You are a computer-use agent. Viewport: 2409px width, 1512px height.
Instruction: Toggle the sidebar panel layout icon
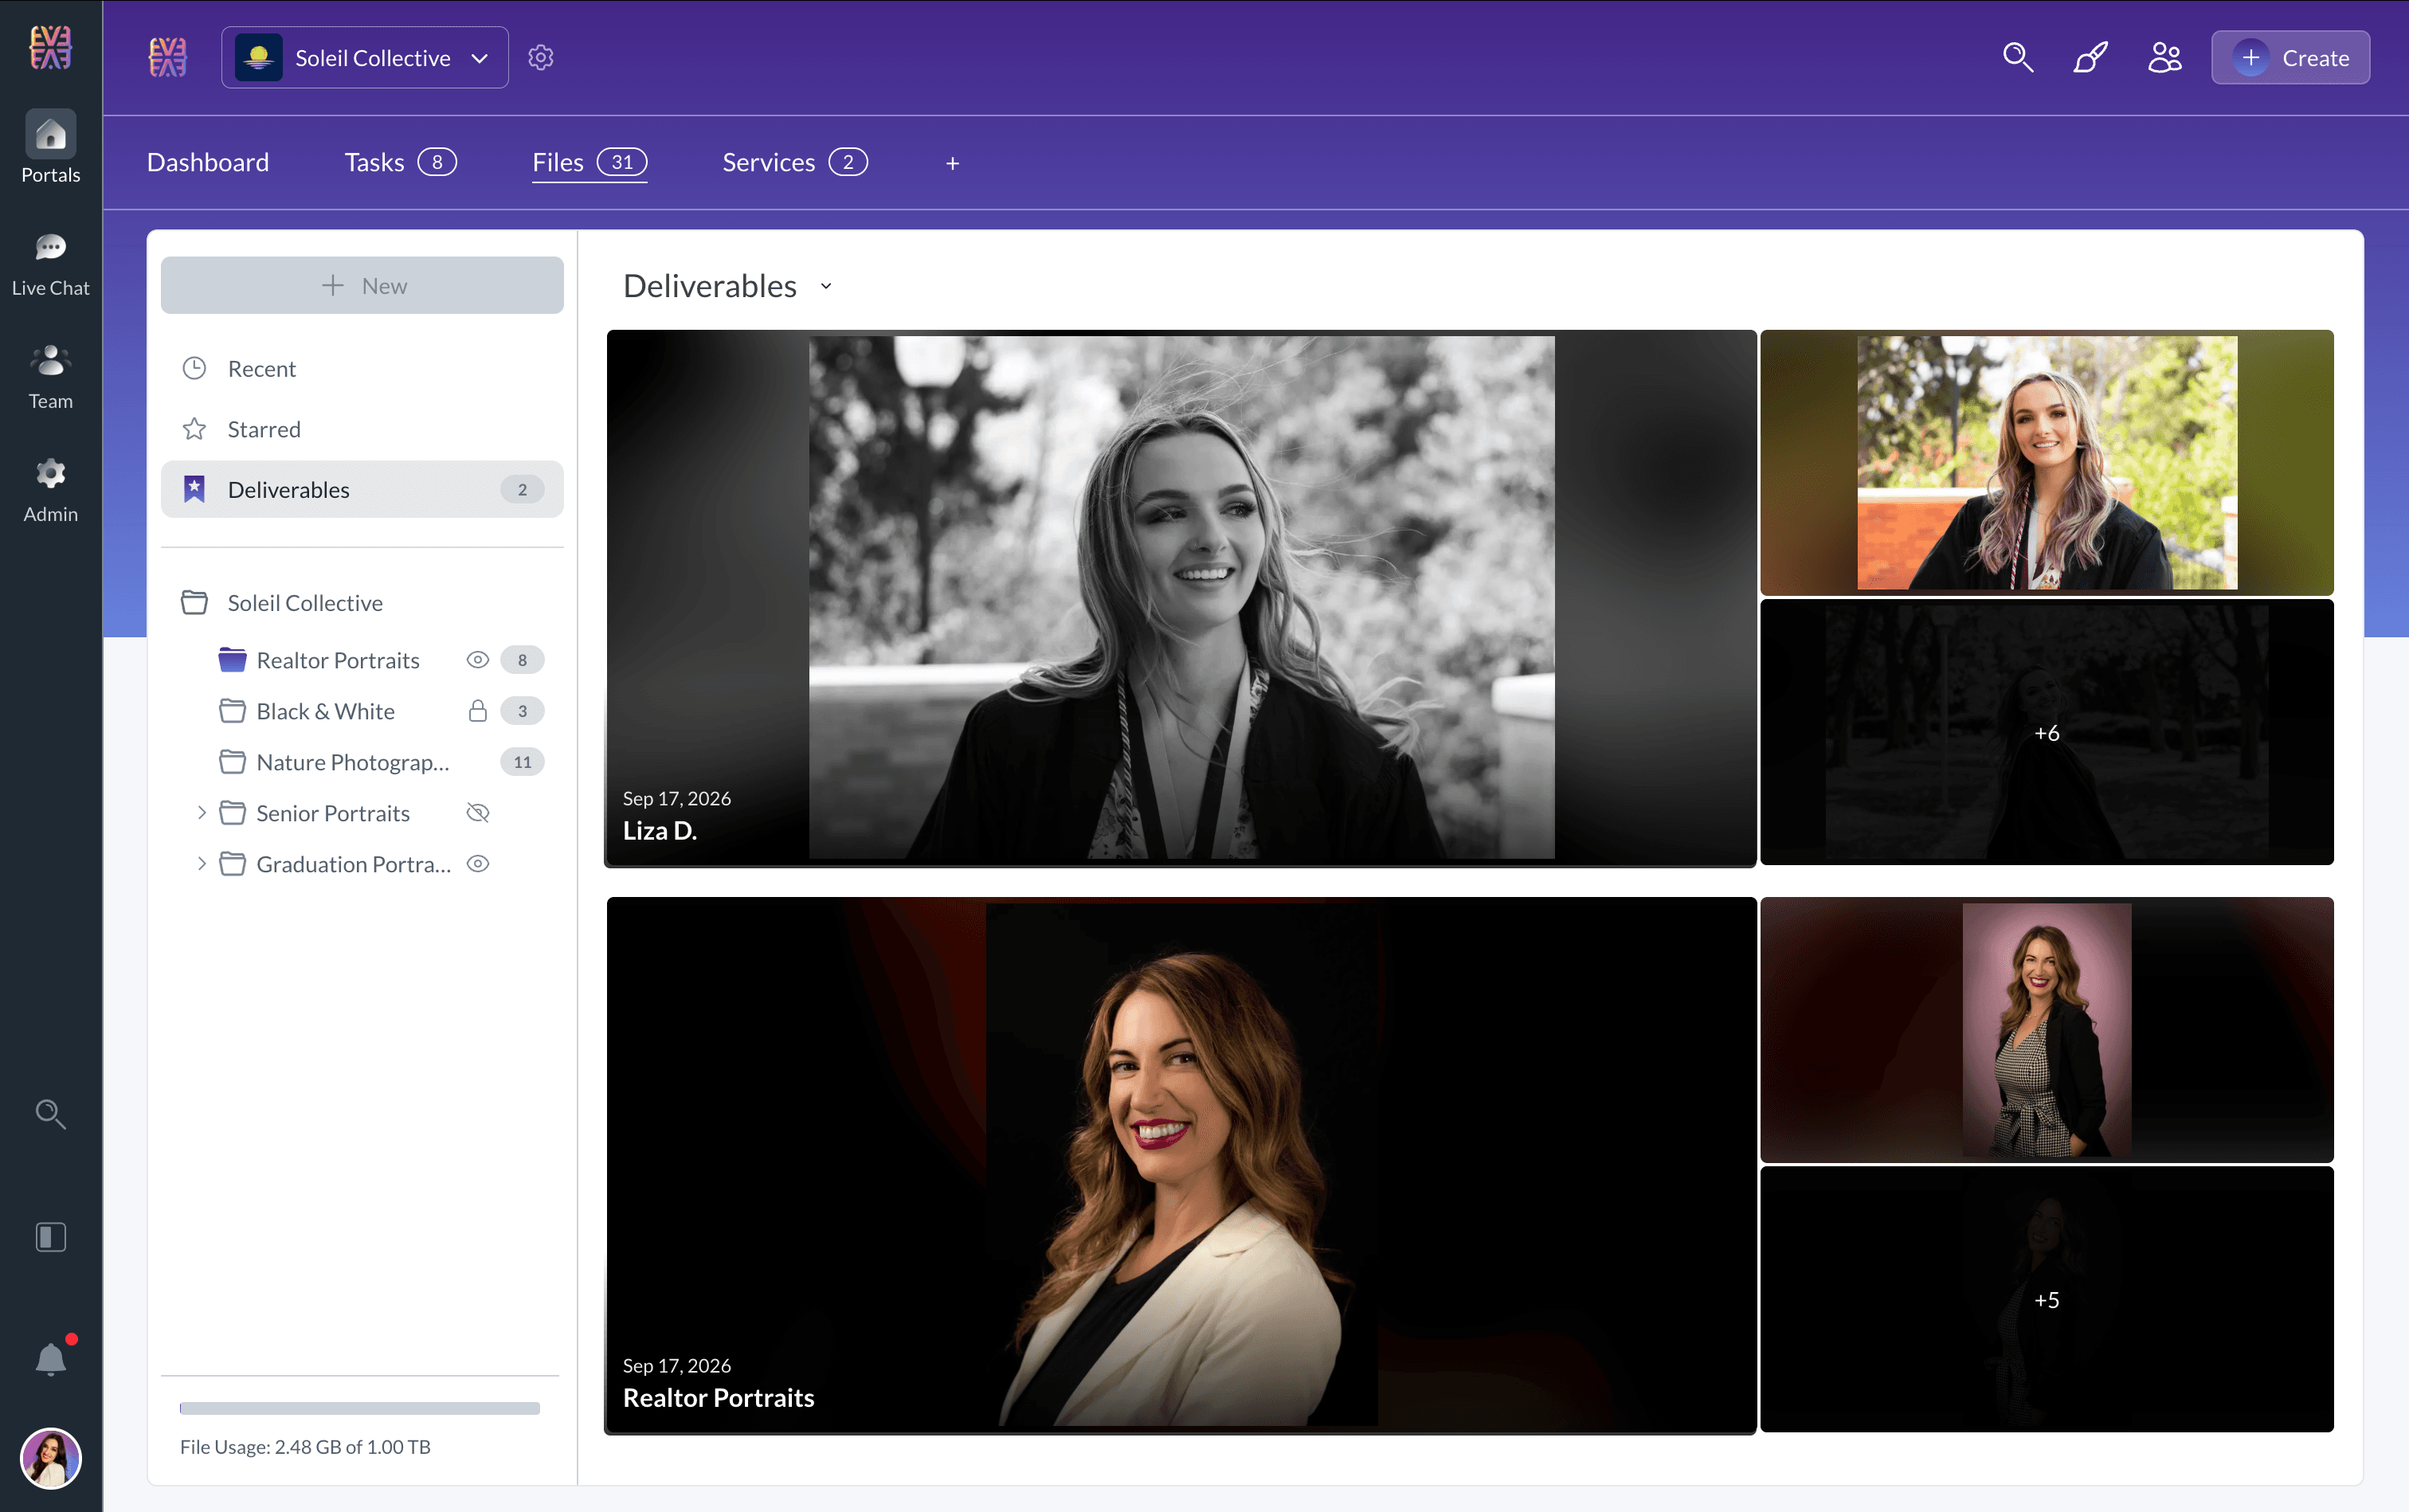point(50,1238)
